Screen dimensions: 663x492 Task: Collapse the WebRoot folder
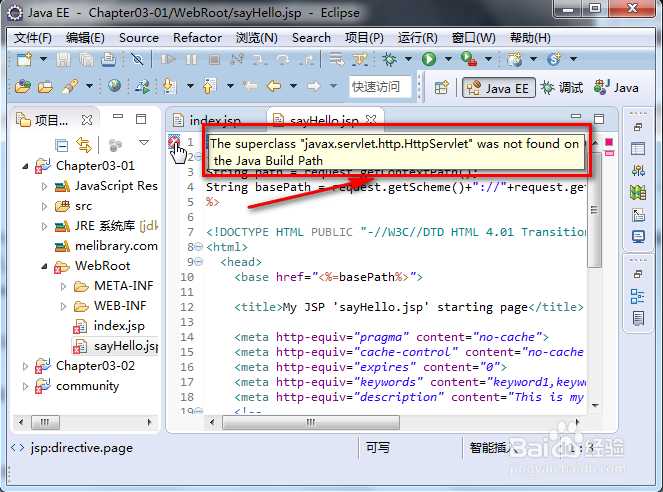44,266
